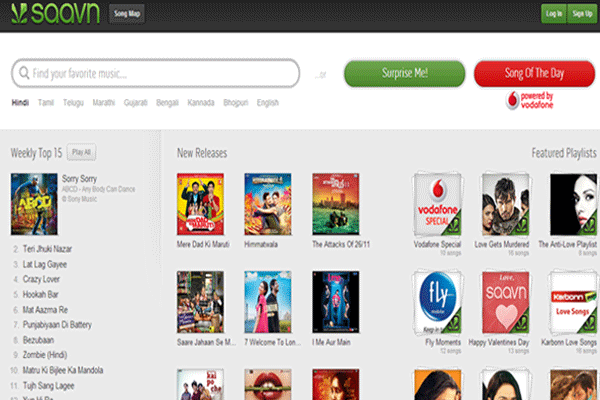Select the Hindi language tab

(x=20, y=103)
